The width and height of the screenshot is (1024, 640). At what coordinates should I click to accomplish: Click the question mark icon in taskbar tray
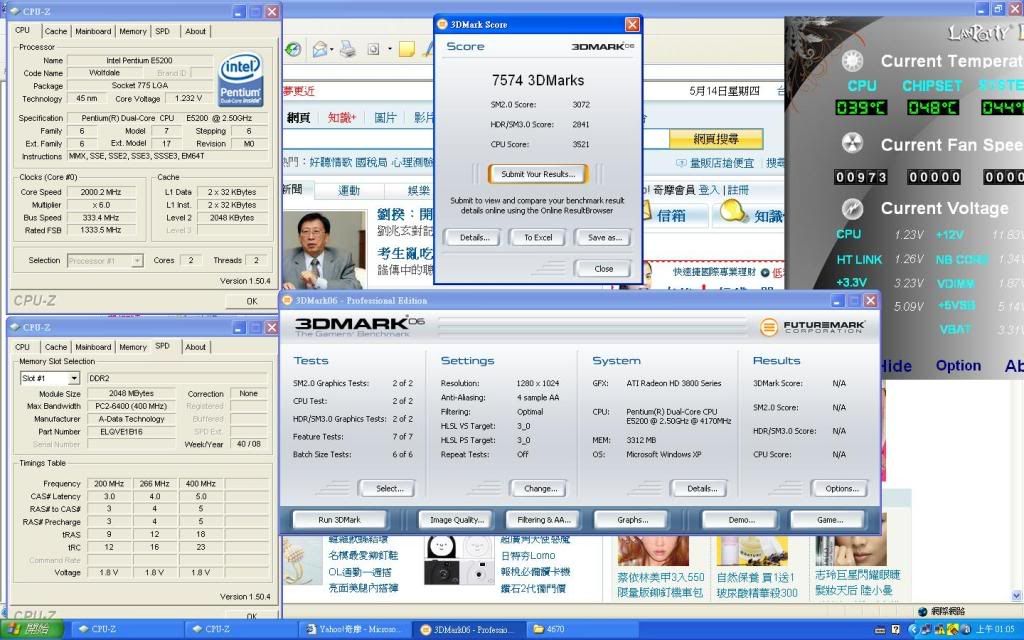point(895,630)
